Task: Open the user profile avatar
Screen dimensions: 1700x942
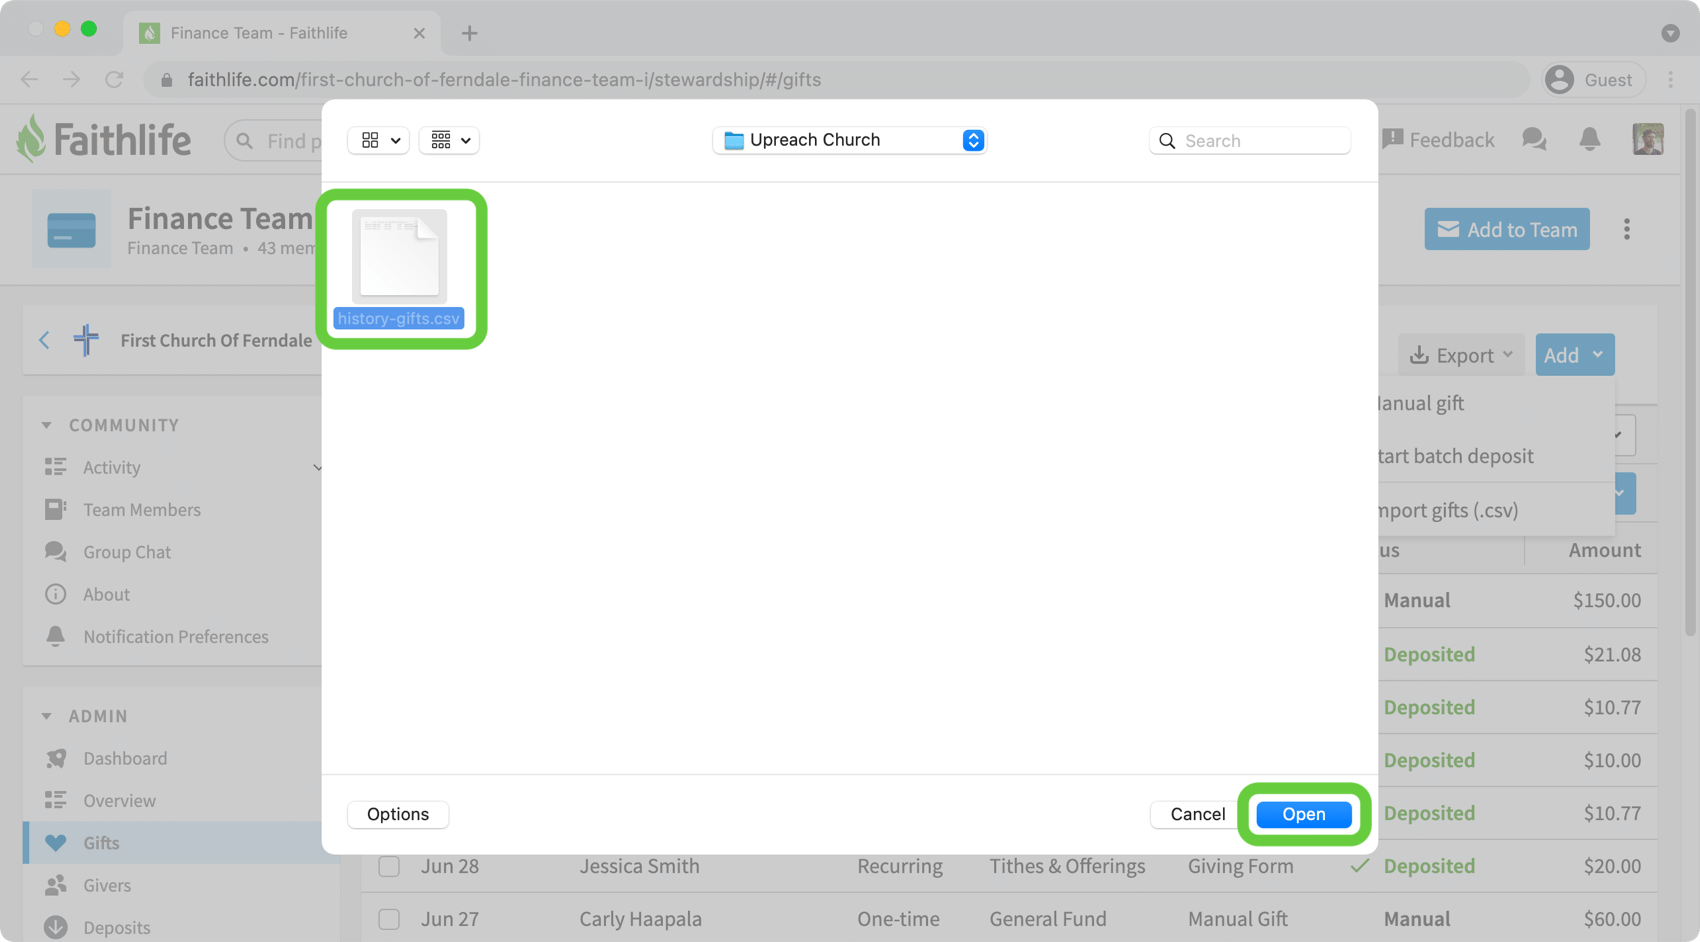Action: [1648, 139]
